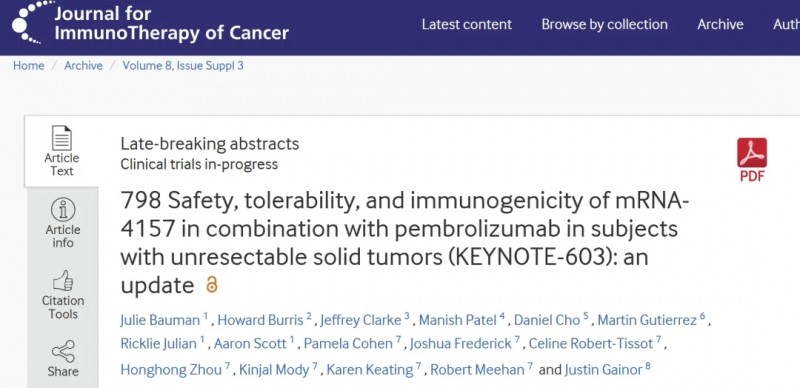
Task: Open Browse by collection menu
Action: [x=604, y=24]
